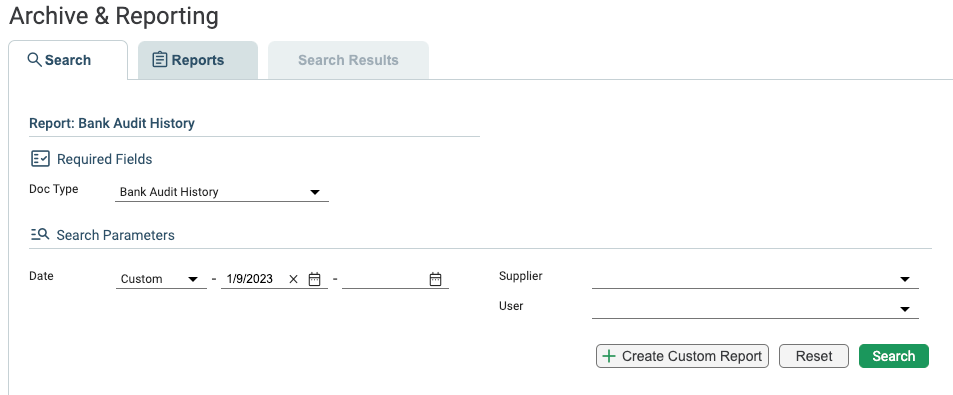The height and width of the screenshot is (395, 953).
Task: Click the green Search button
Action: pyautogui.click(x=893, y=356)
